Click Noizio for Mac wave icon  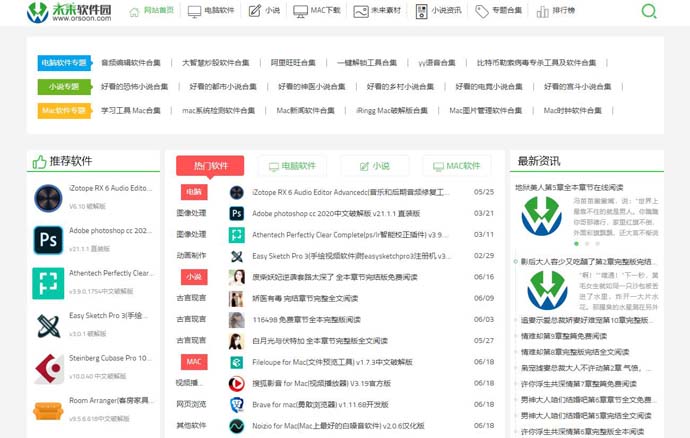237,426
